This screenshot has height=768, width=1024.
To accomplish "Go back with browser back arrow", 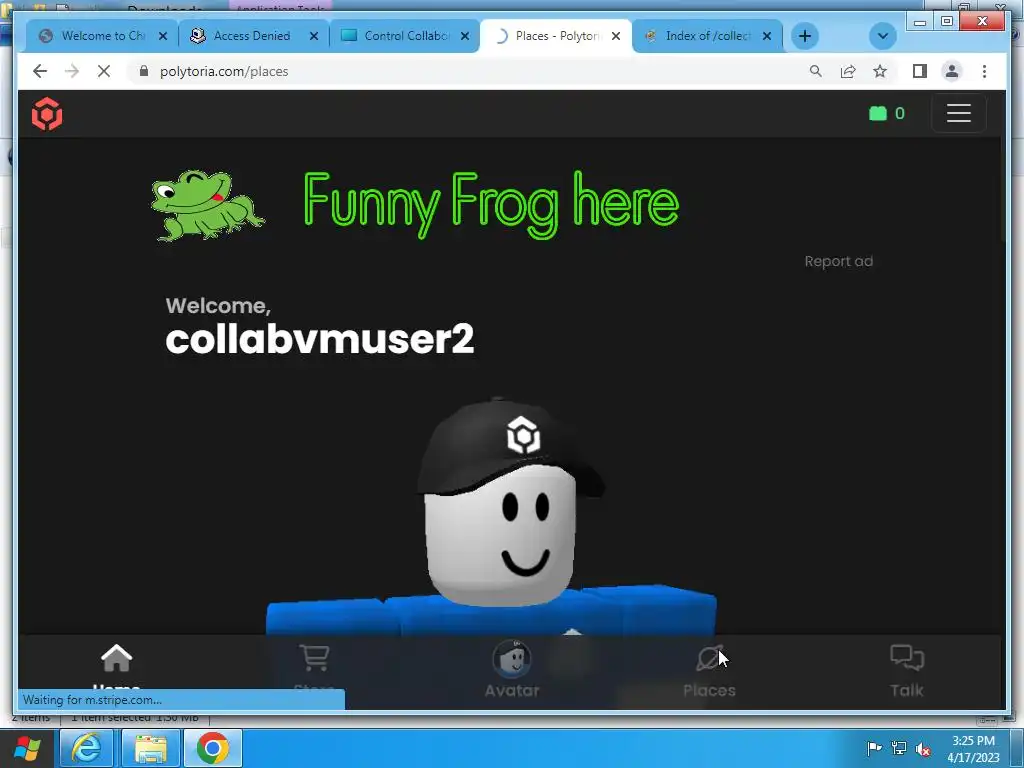I will click(40, 71).
